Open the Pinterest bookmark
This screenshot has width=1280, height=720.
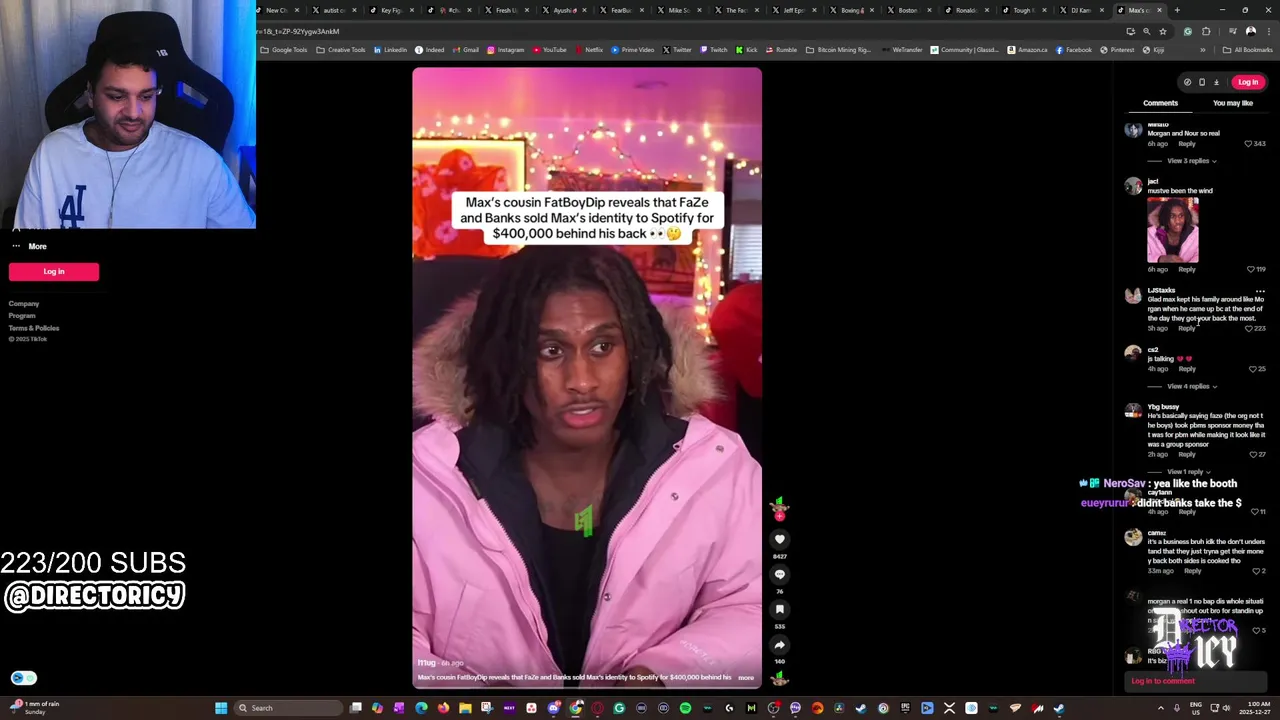1118,50
